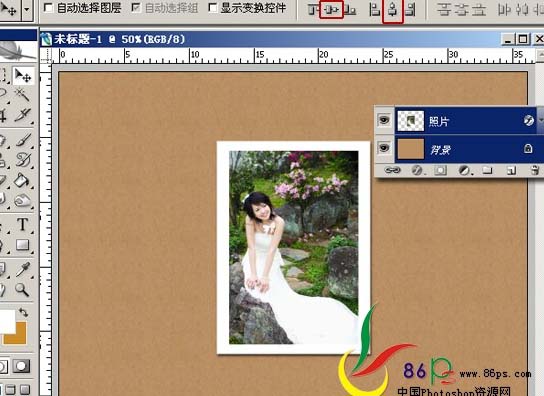
Task: Select the 背景 layer by name
Action: (440, 150)
